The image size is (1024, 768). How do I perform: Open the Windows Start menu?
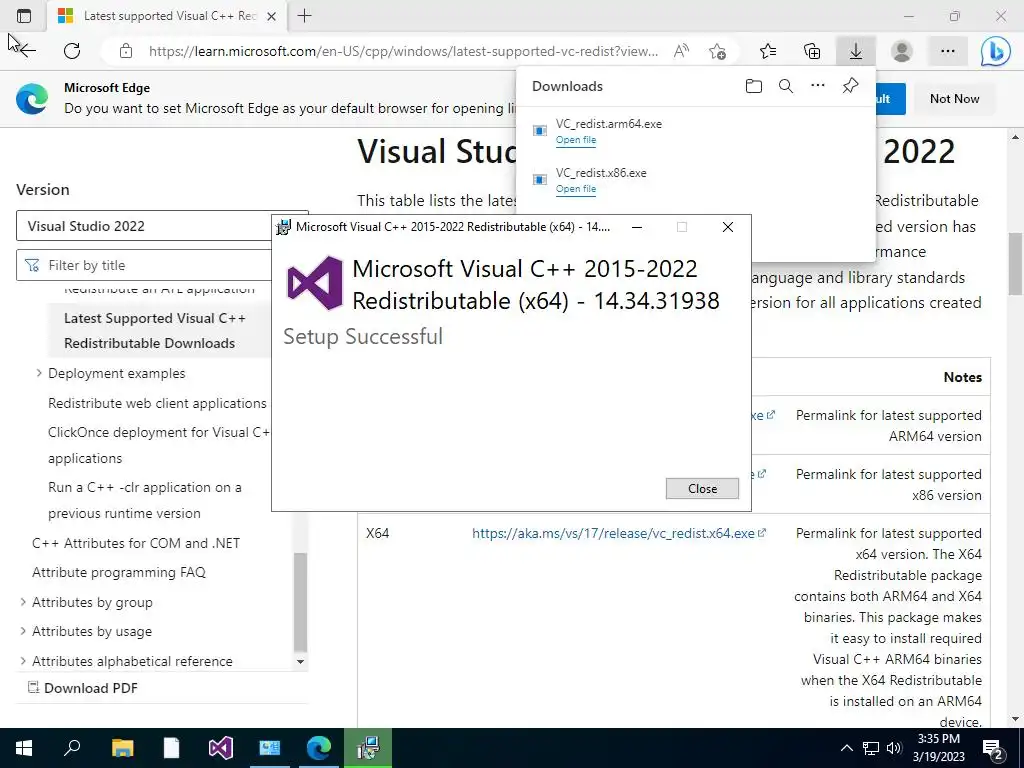[24, 748]
